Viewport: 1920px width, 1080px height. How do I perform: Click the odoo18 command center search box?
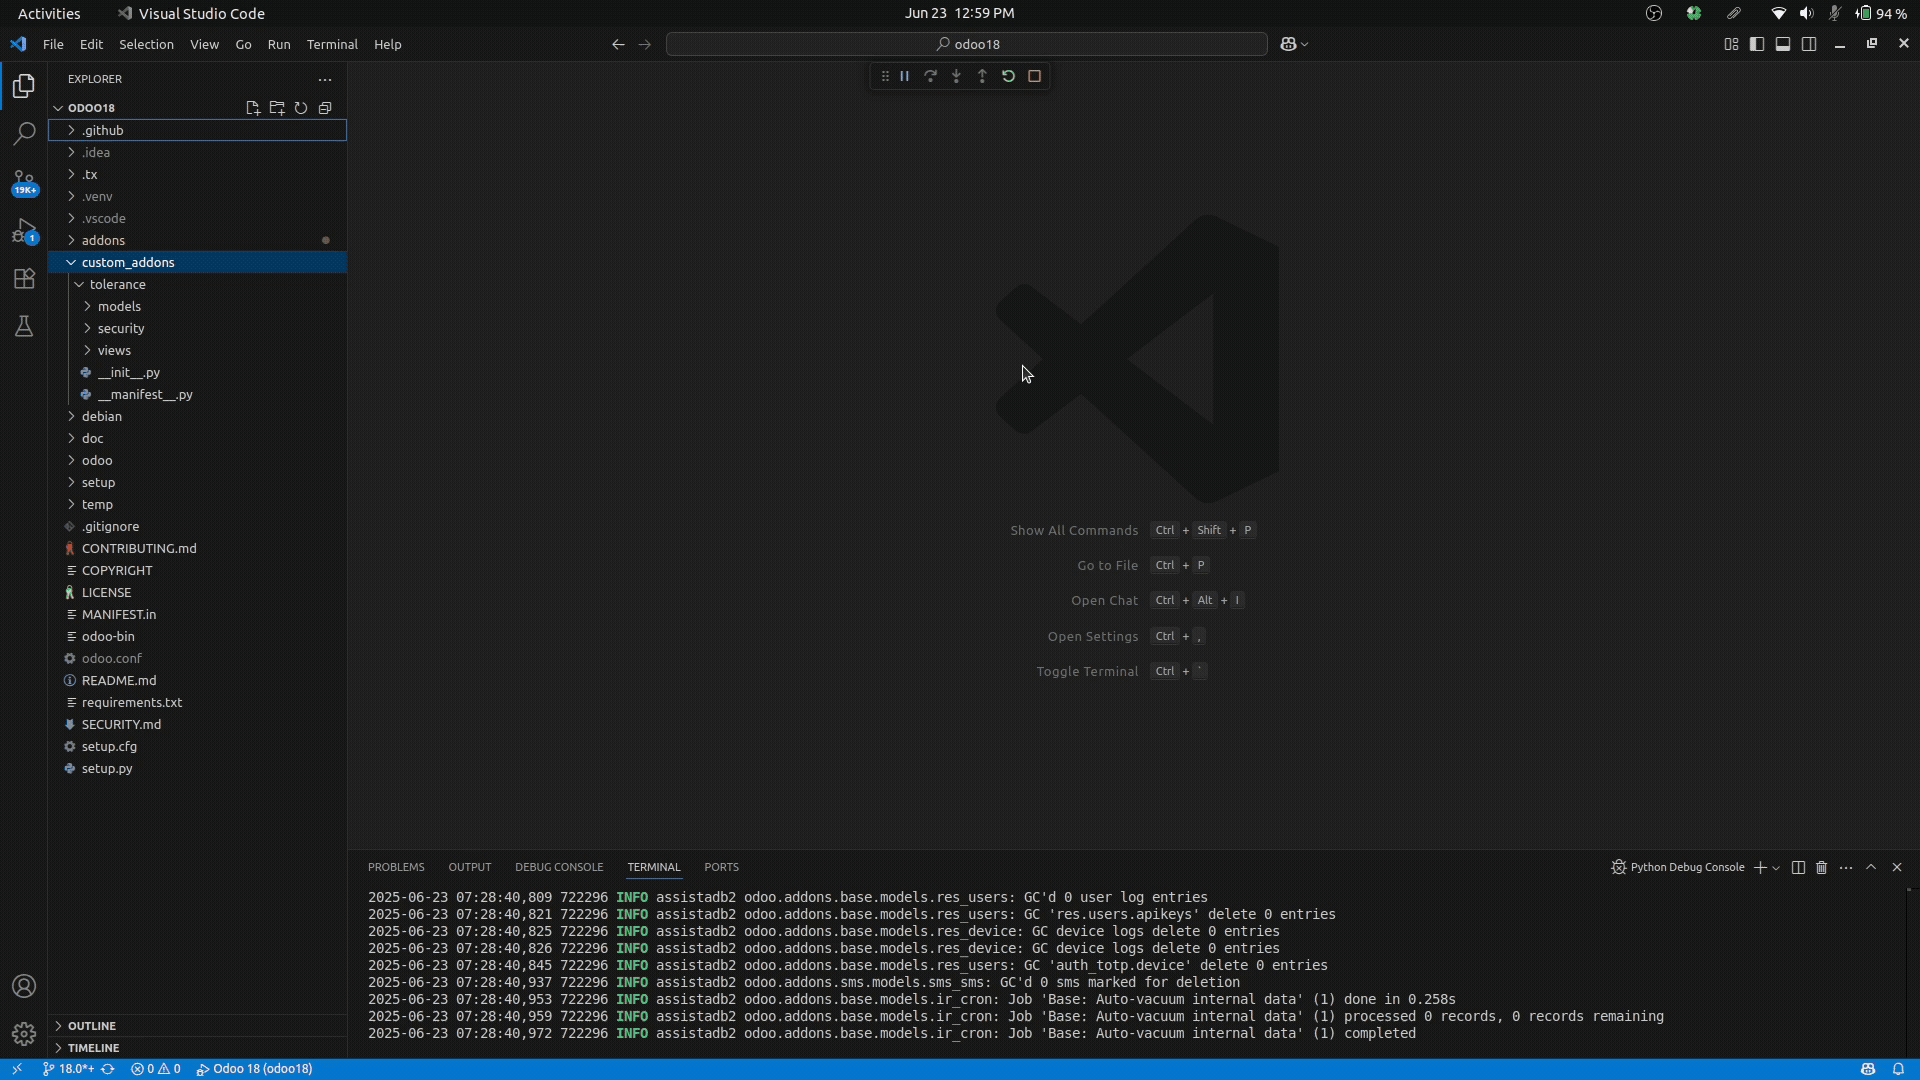(x=967, y=44)
